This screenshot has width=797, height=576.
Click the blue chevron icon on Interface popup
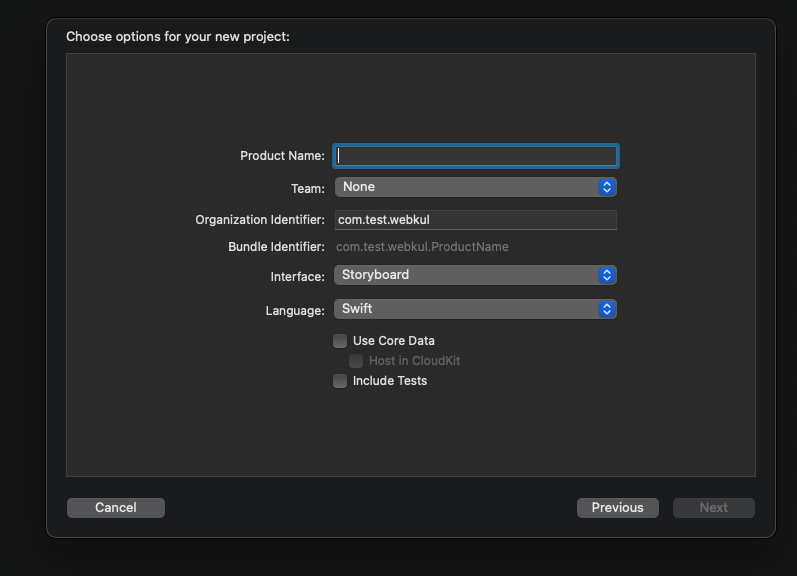pyautogui.click(x=607, y=275)
